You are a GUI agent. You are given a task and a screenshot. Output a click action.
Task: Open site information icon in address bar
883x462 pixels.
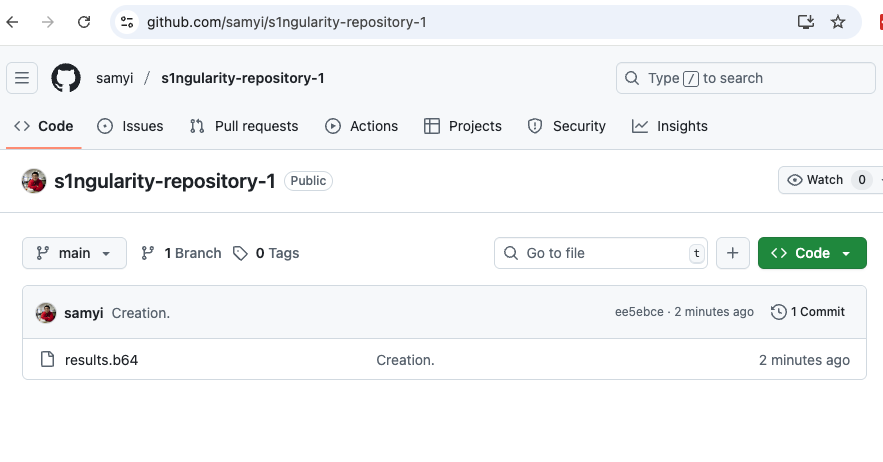[x=127, y=22]
